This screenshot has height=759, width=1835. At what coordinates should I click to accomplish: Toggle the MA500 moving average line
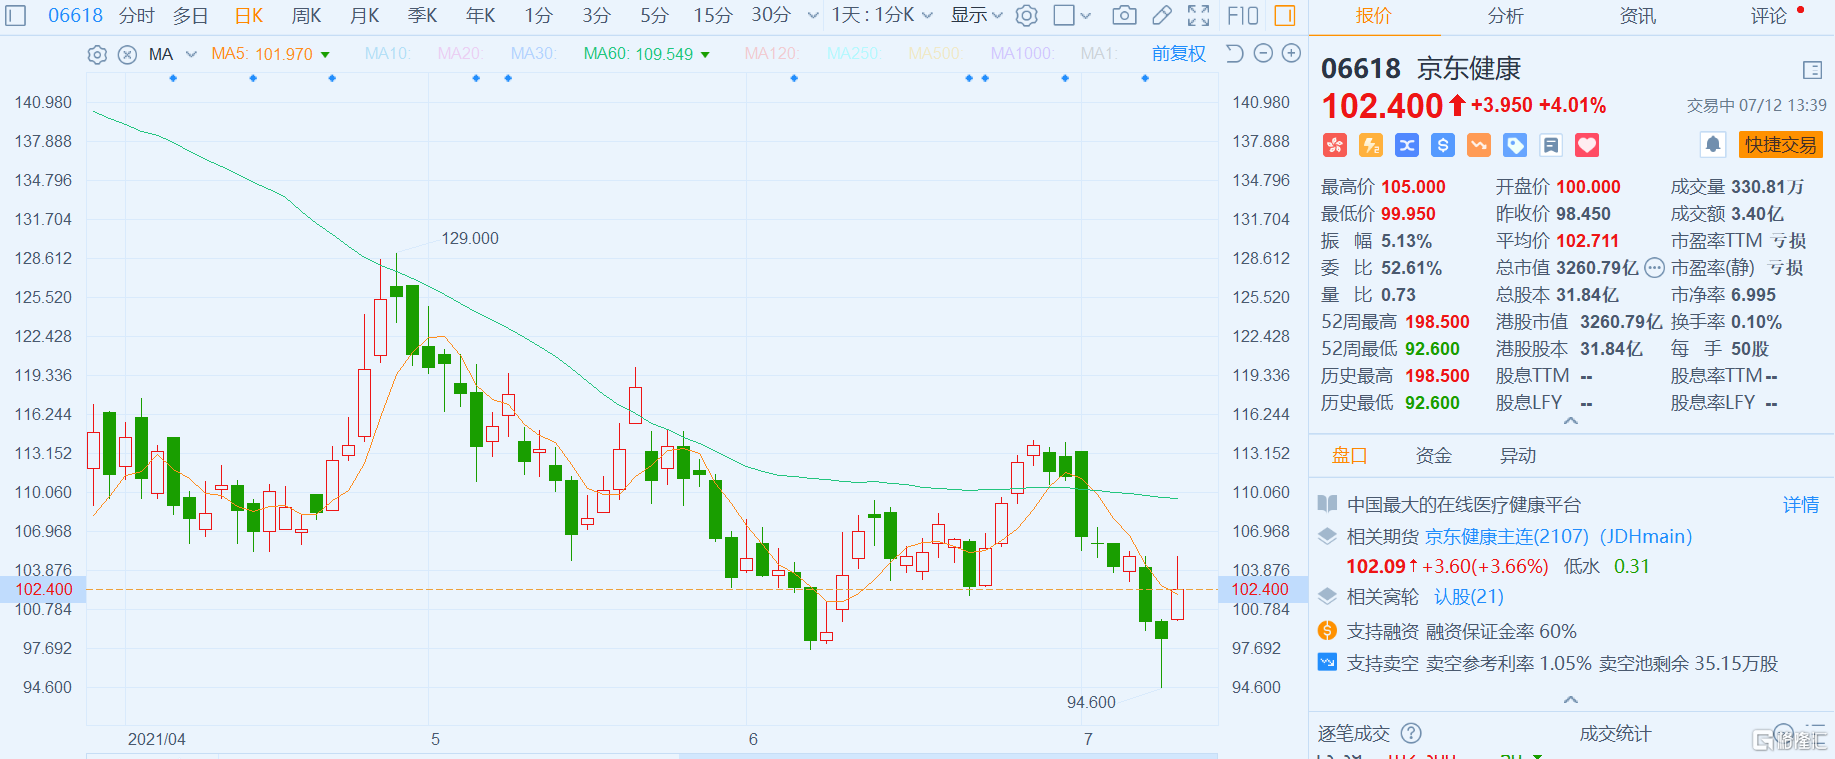[x=934, y=54]
